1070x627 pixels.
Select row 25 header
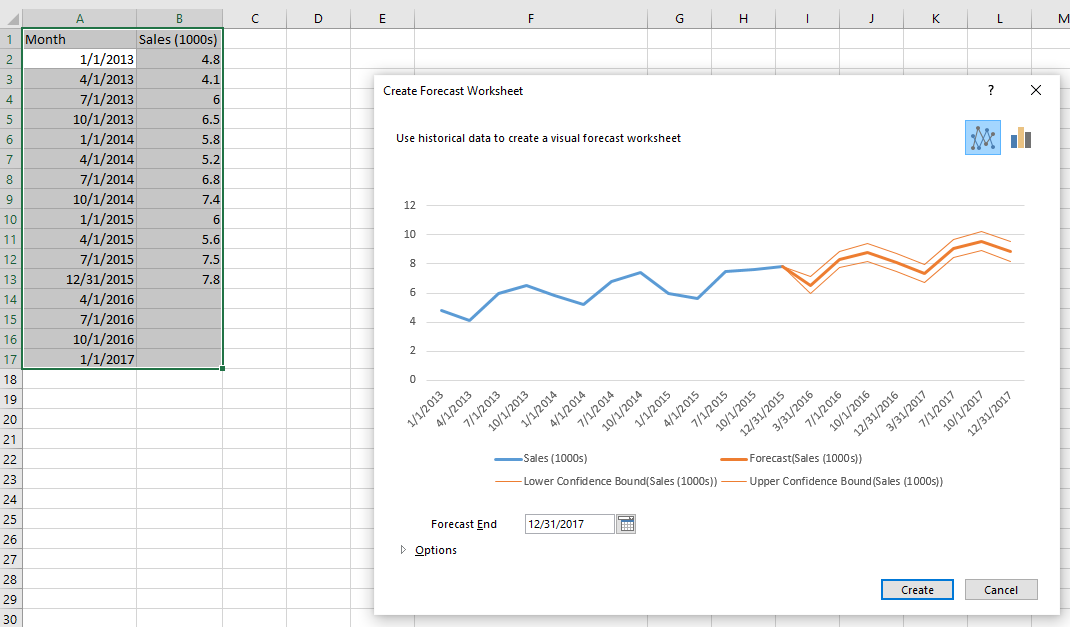point(10,519)
